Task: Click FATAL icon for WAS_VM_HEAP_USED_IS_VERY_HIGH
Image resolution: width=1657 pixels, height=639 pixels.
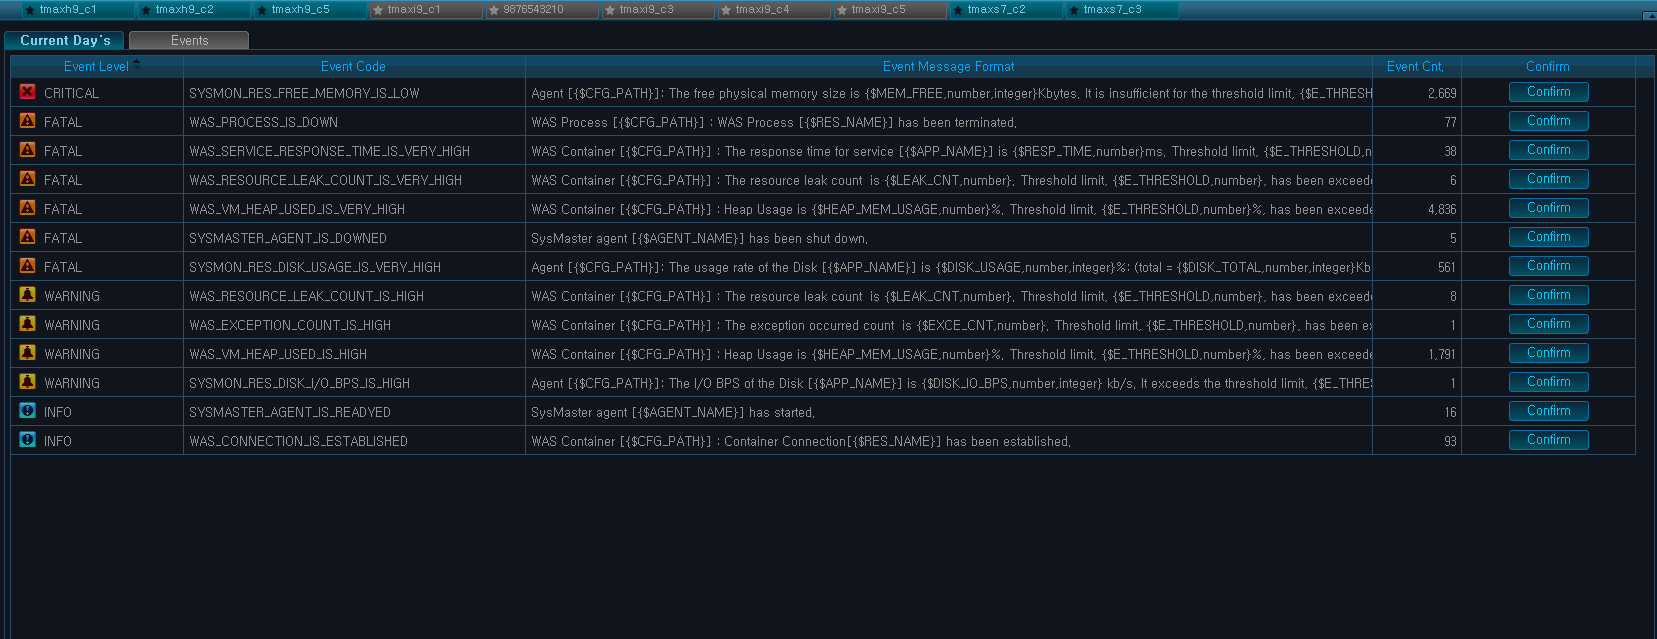Action: pos(27,208)
